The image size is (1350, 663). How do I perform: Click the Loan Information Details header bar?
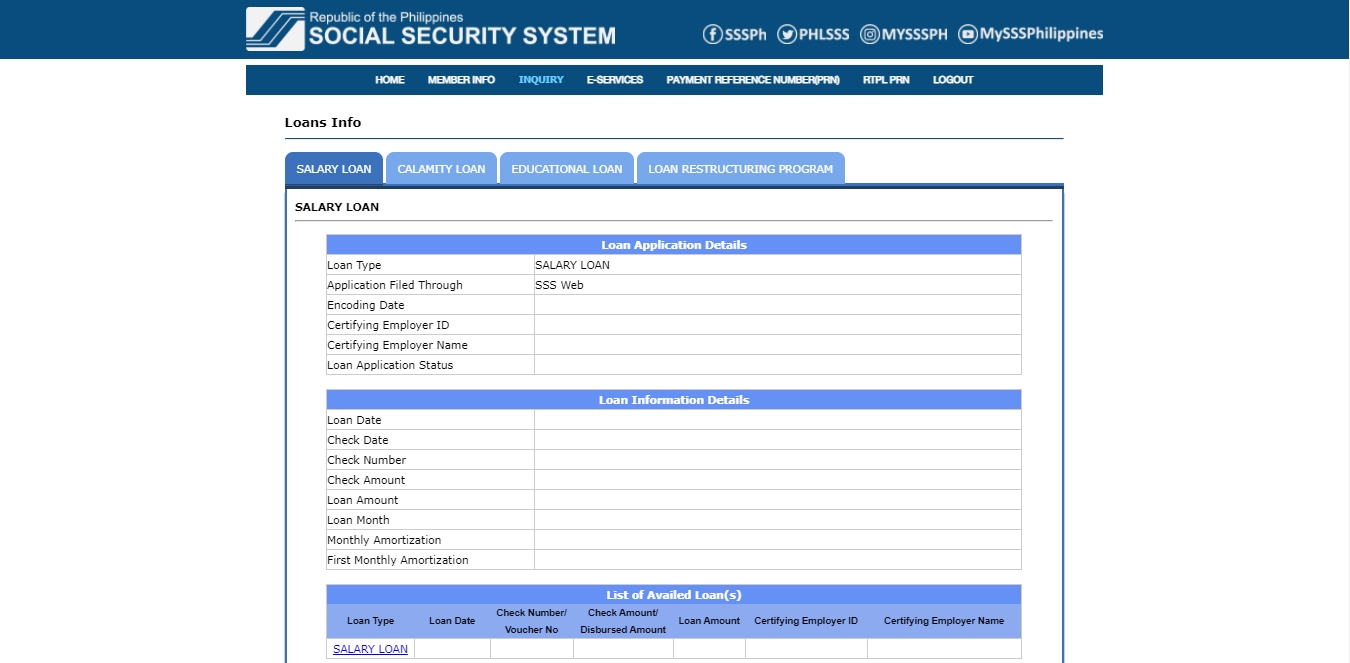point(673,399)
